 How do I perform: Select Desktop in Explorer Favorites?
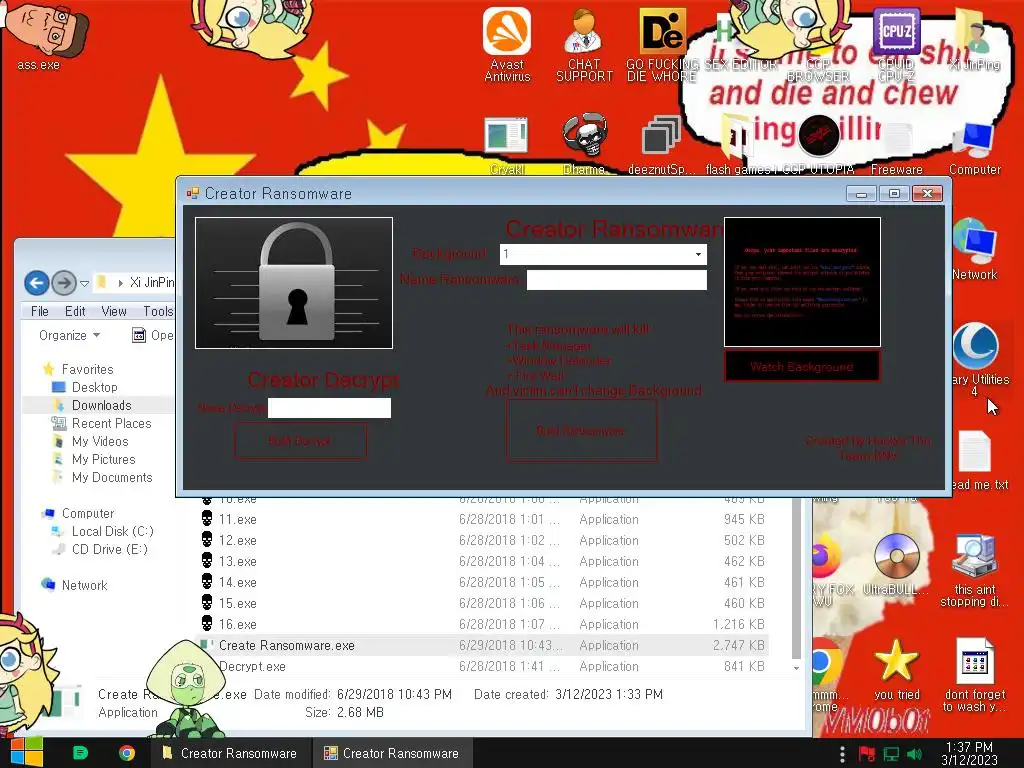(x=94, y=387)
